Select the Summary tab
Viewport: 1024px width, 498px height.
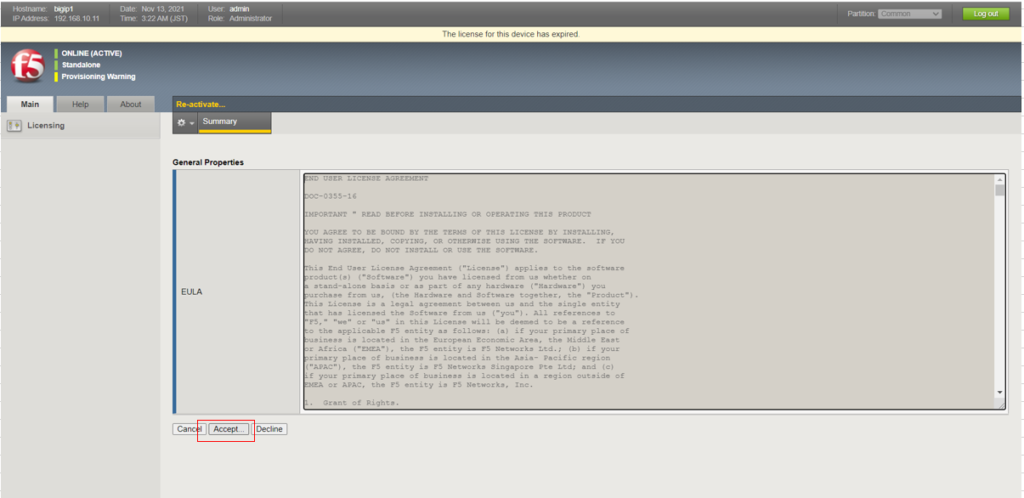pos(219,121)
